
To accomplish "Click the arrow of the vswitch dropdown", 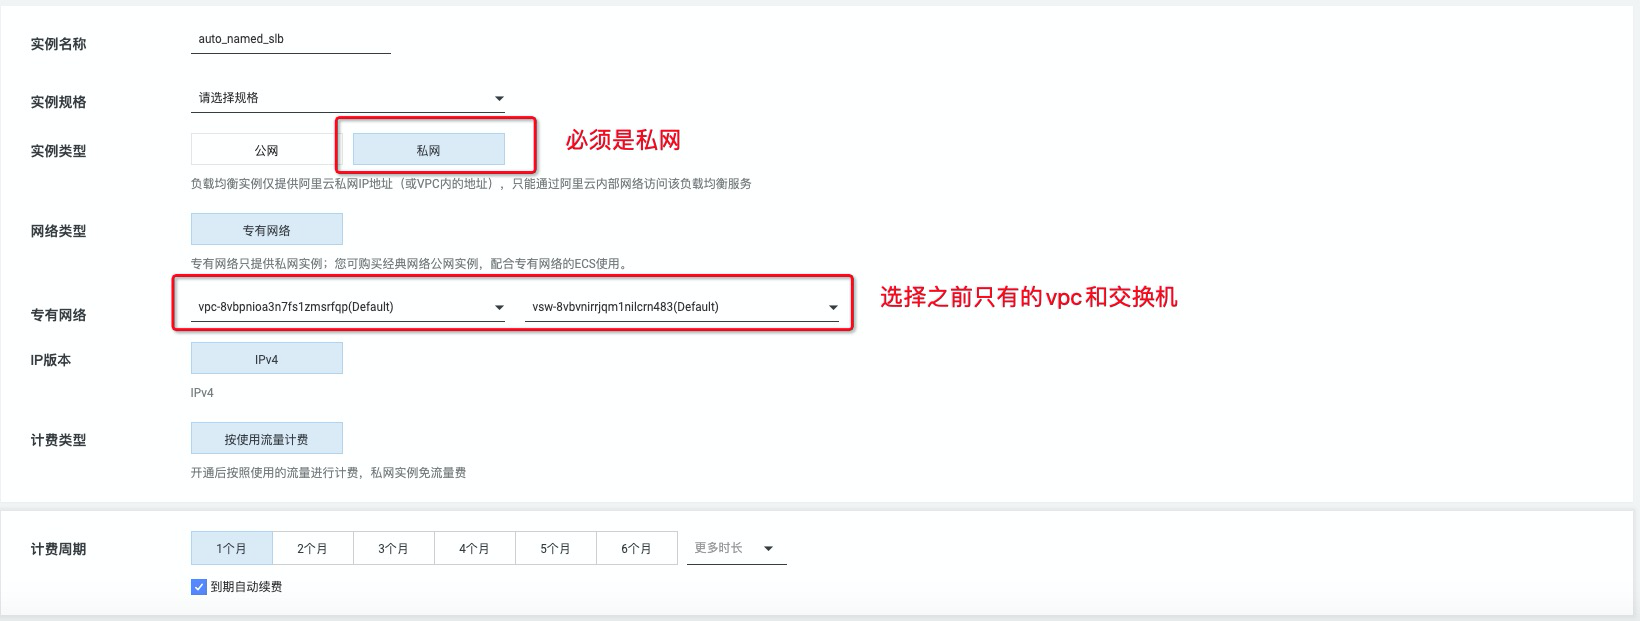I will [x=833, y=307].
